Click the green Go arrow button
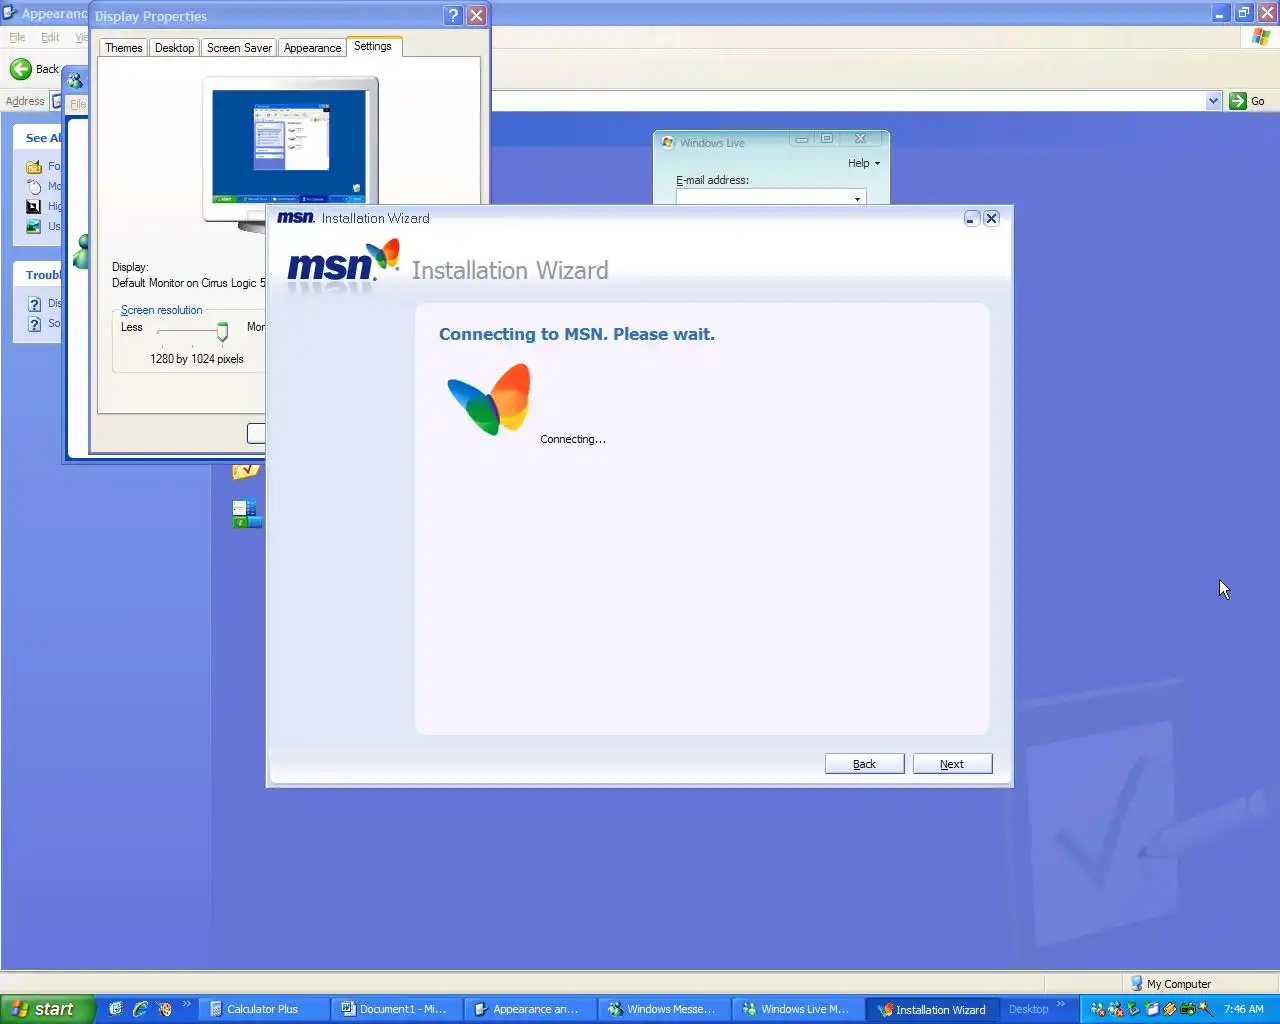Viewport: 1280px width, 1024px height. (1238, 101)
